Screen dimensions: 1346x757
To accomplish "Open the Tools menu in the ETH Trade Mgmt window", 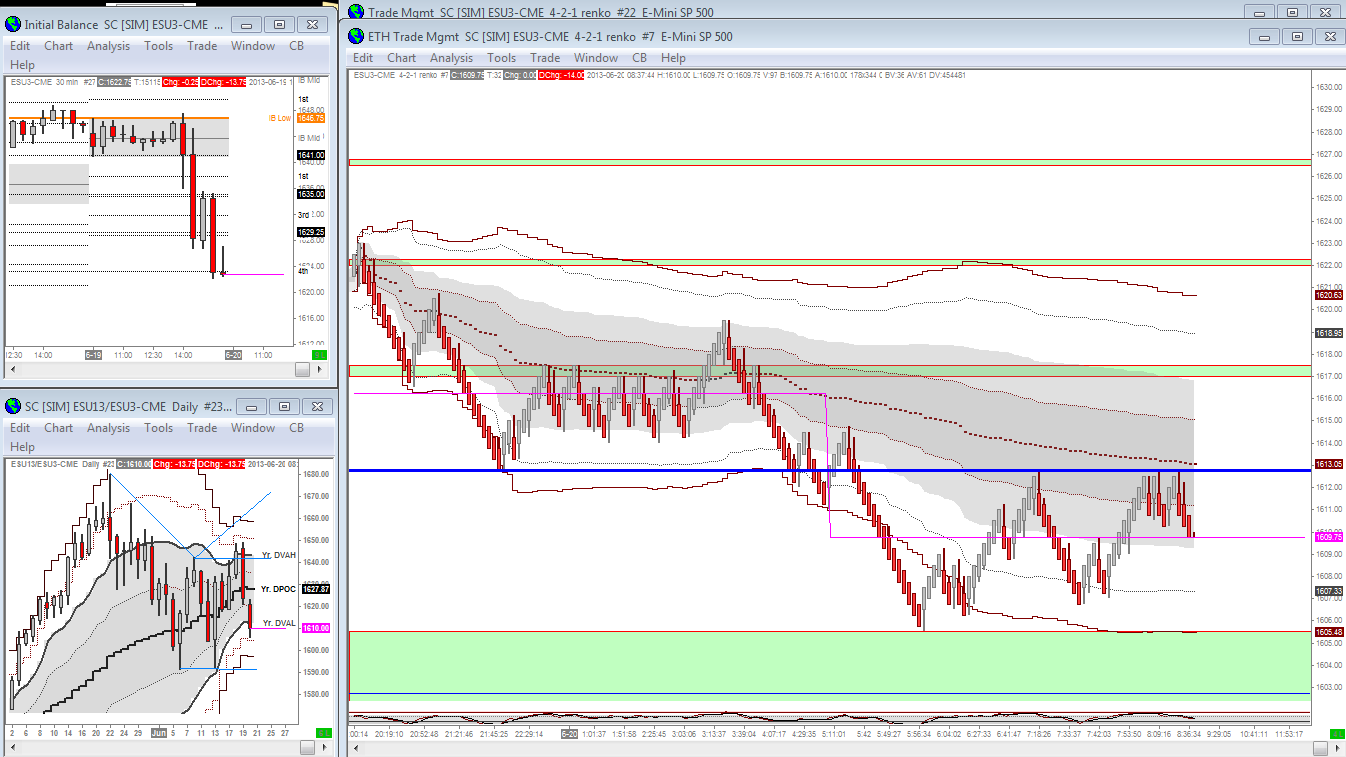I will coord(501,58).
